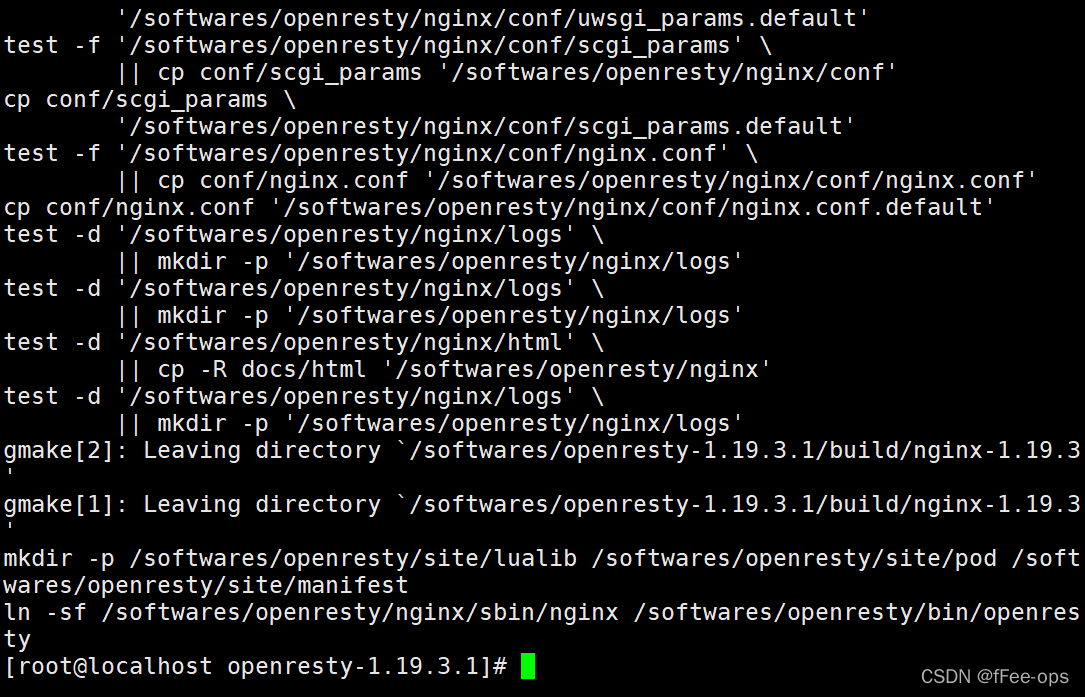Click the uwsgi_params.default path line
Screen dimensions: 1085x697
click(492, 19)
